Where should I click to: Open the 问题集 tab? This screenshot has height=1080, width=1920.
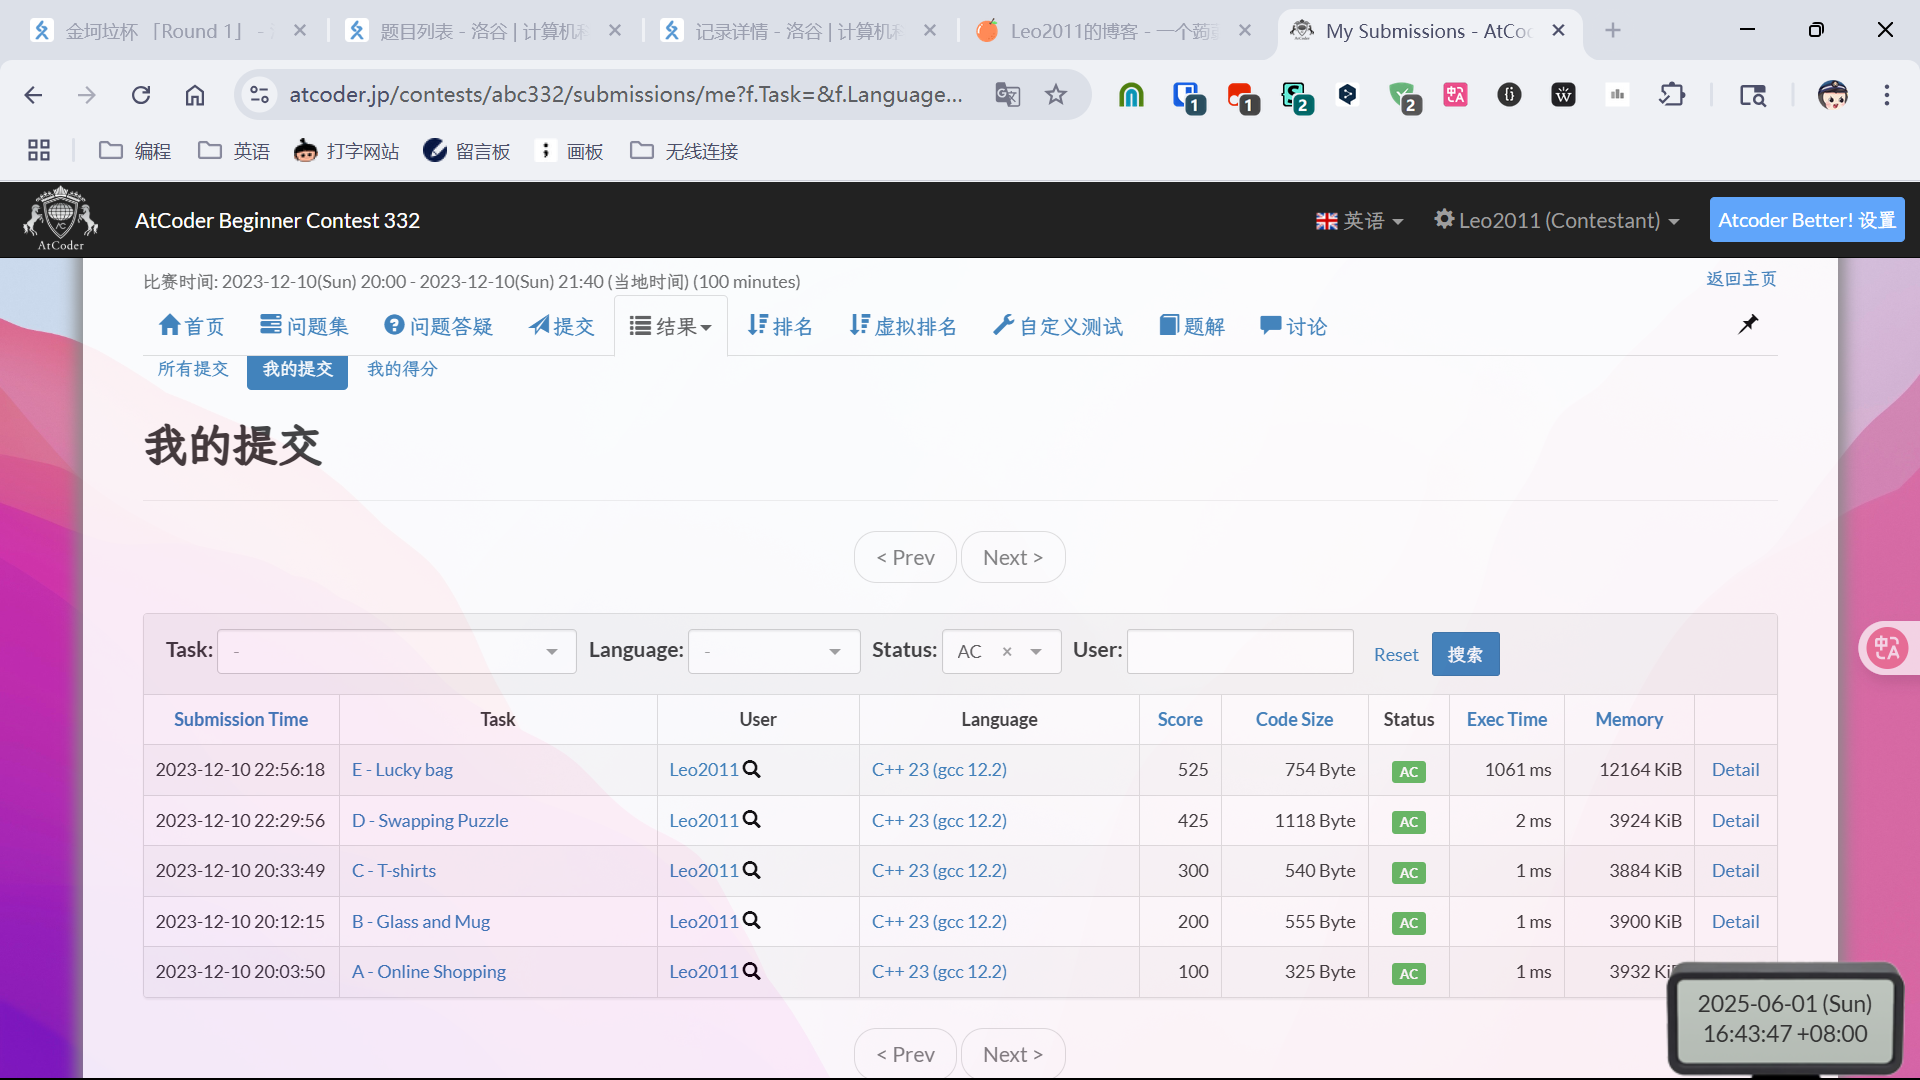click(x=304, y=326)
